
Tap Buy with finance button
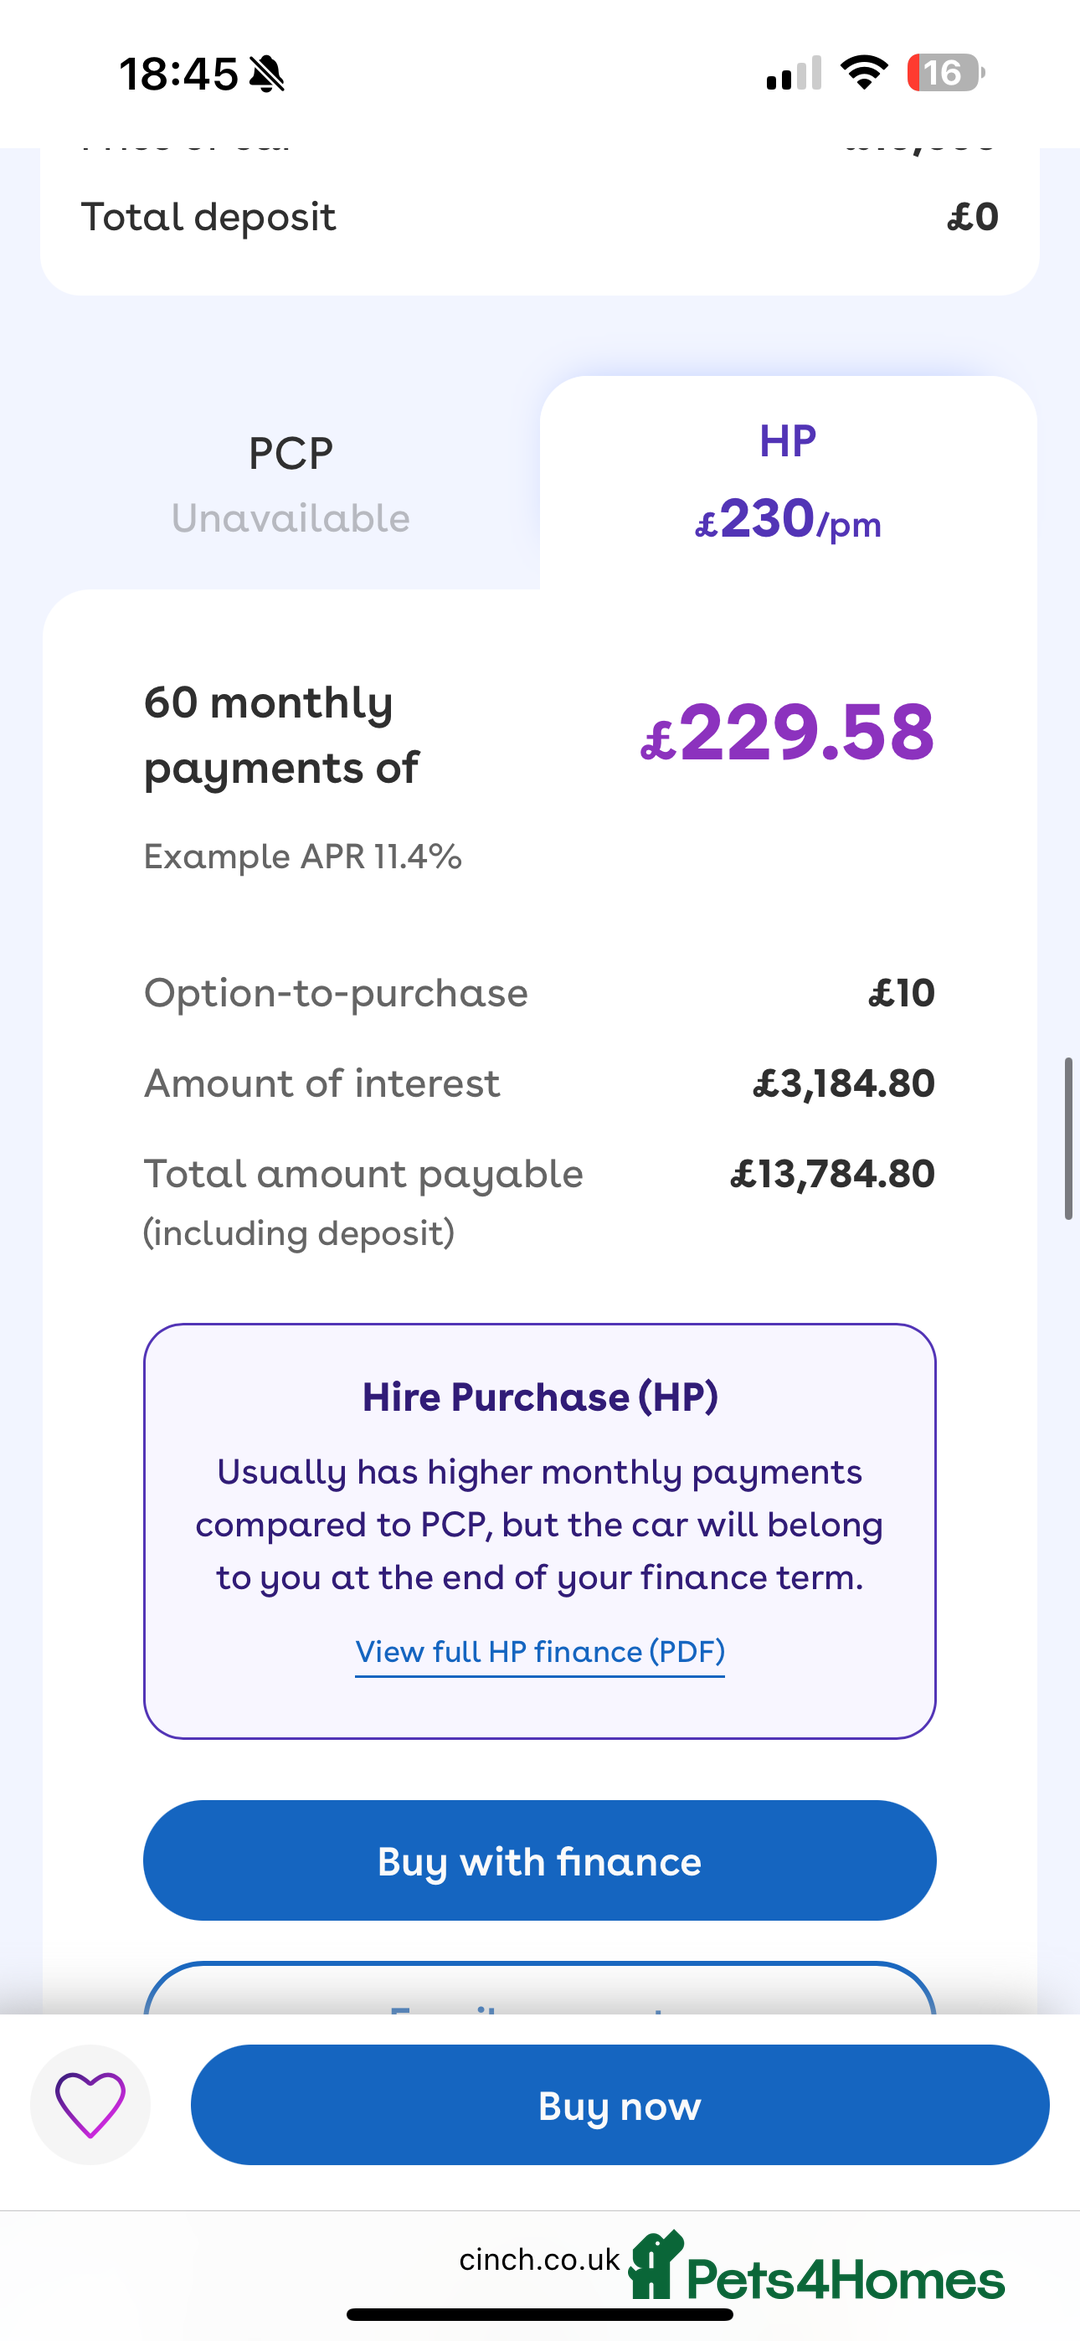coord(540,1861)
